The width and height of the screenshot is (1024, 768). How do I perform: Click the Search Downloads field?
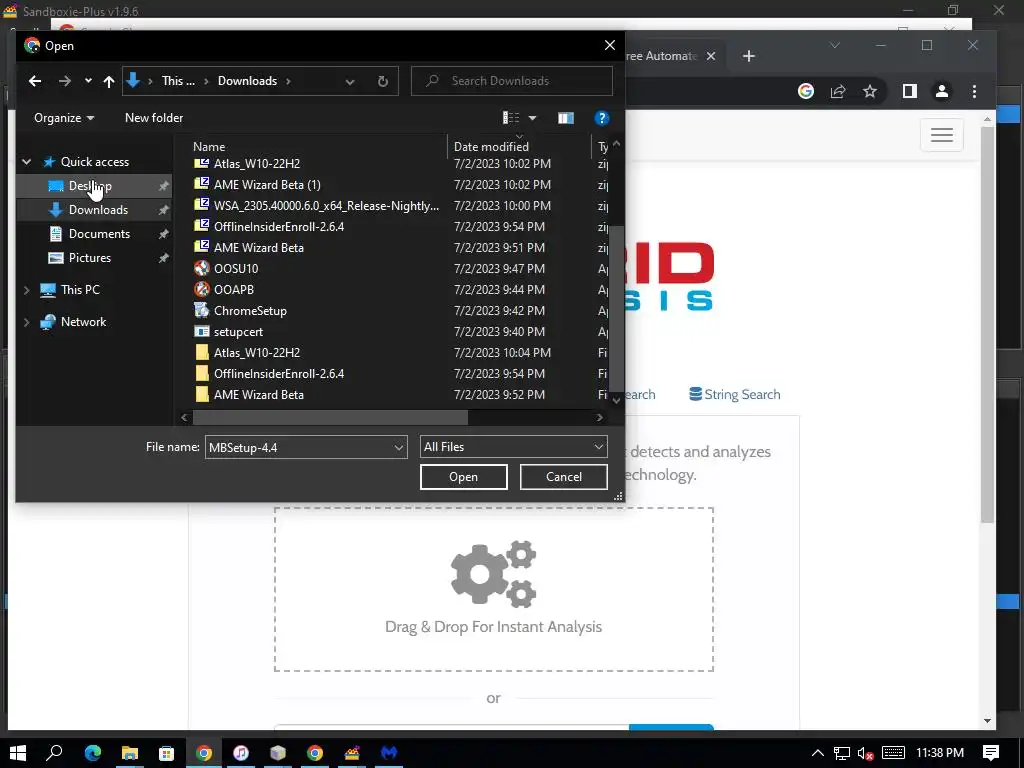pyautogui.click(x=511, y=81)
